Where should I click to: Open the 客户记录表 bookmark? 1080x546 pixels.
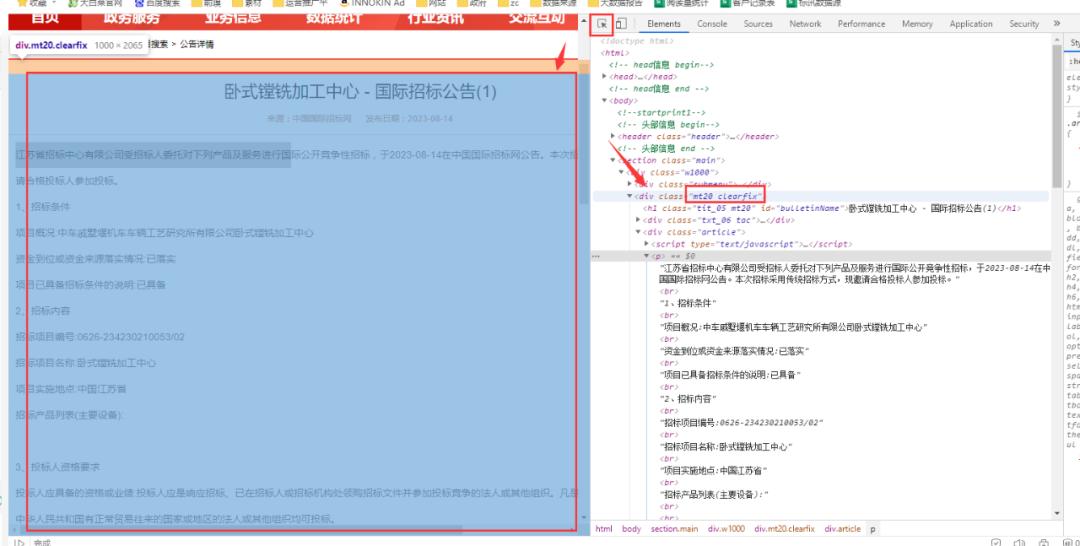click(x=747, y=3)
